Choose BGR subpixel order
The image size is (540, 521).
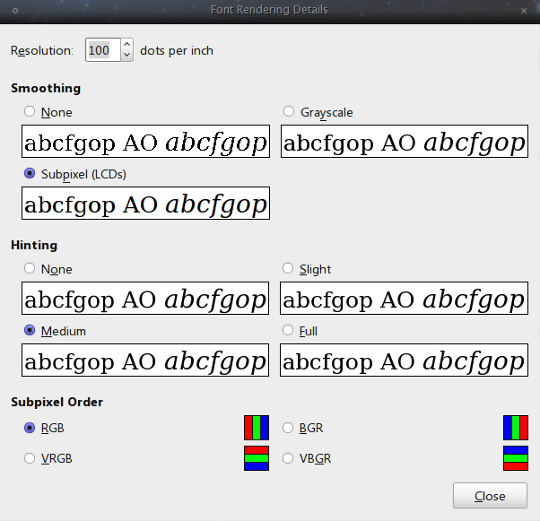pos(288,428)
